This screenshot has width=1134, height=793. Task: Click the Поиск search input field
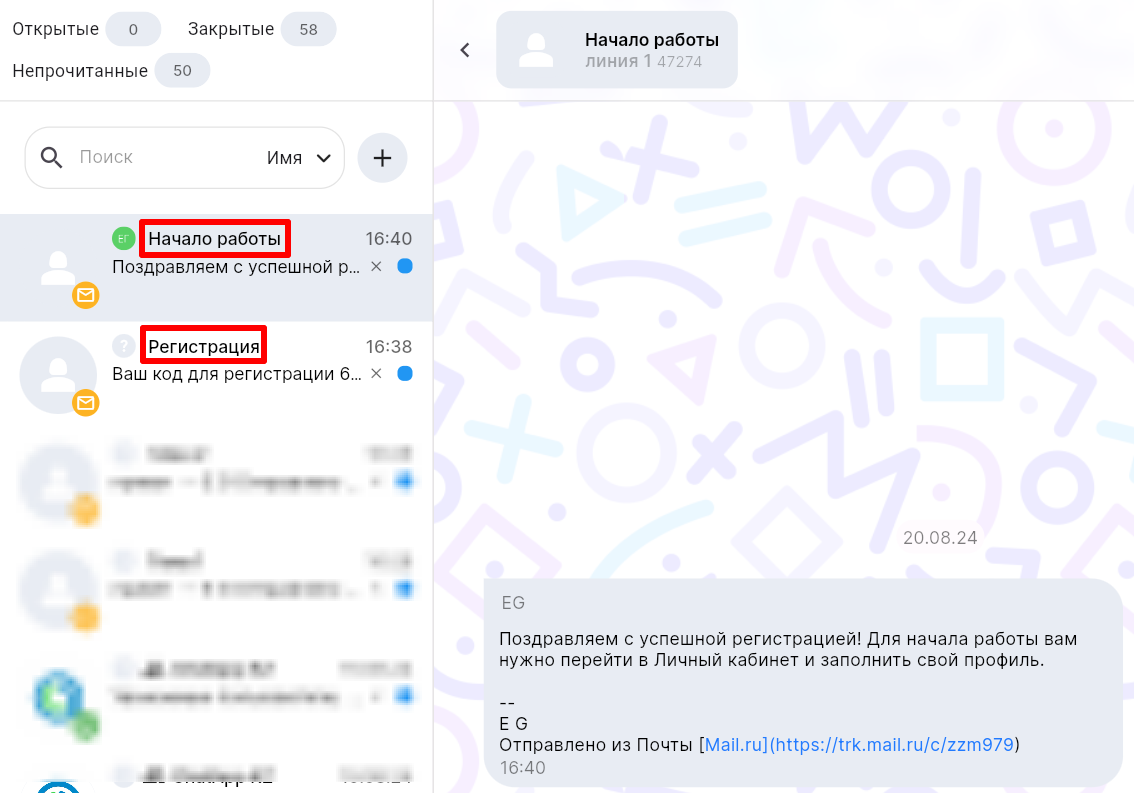coord(160,158)
